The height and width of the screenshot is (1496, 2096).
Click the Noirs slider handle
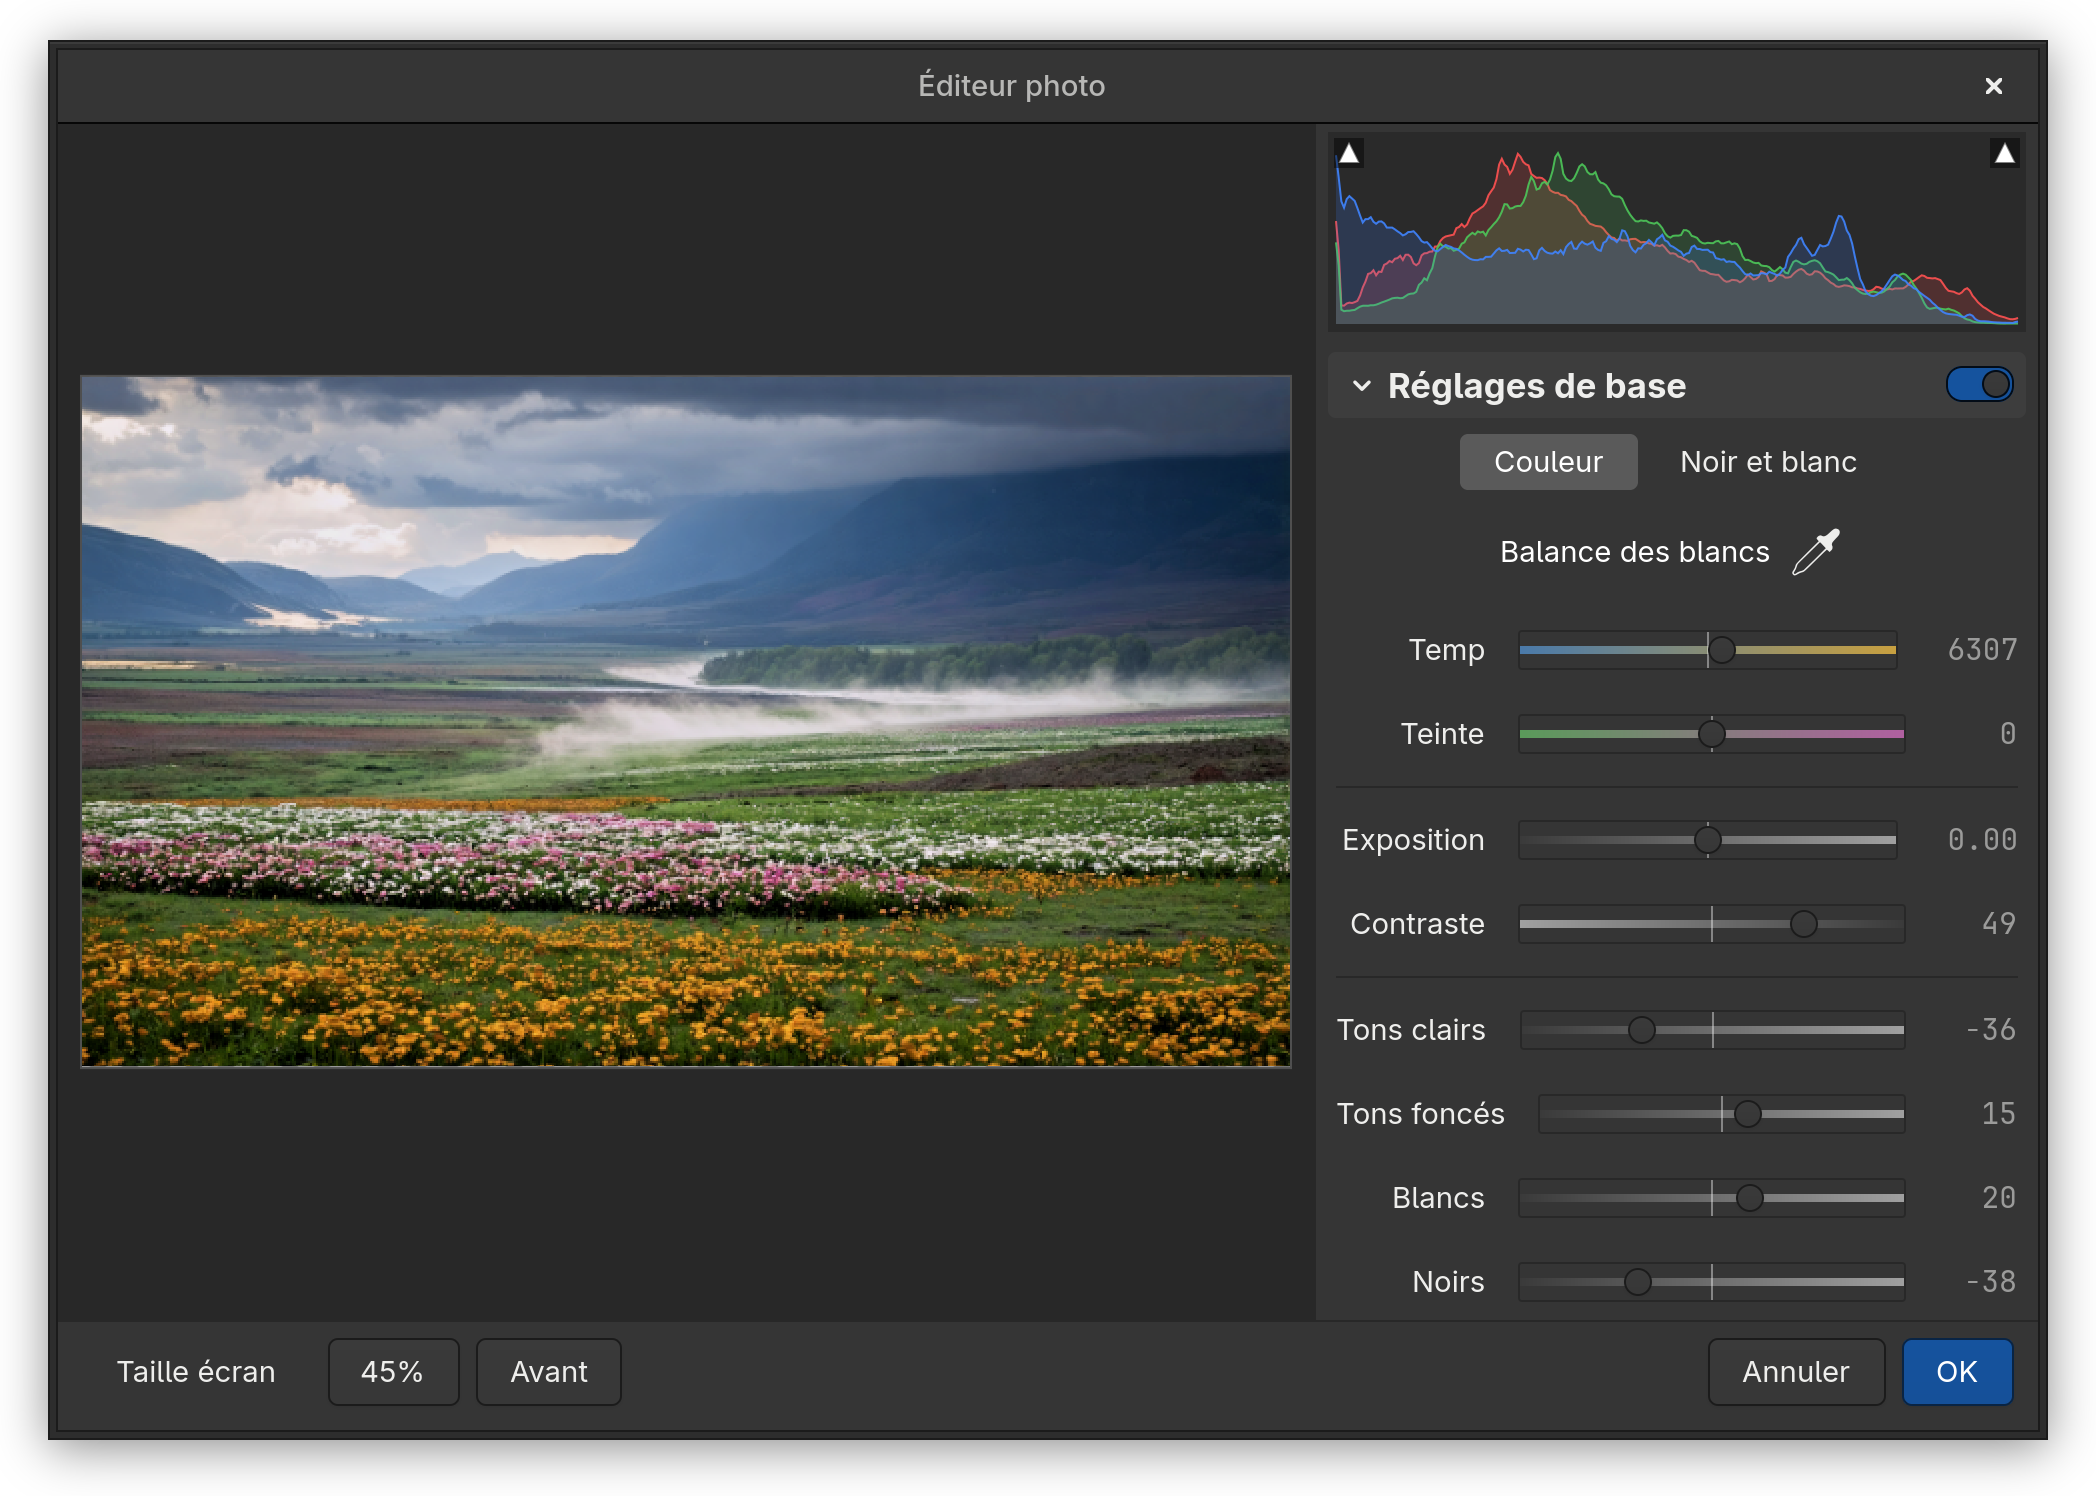pos(1637,1282)
